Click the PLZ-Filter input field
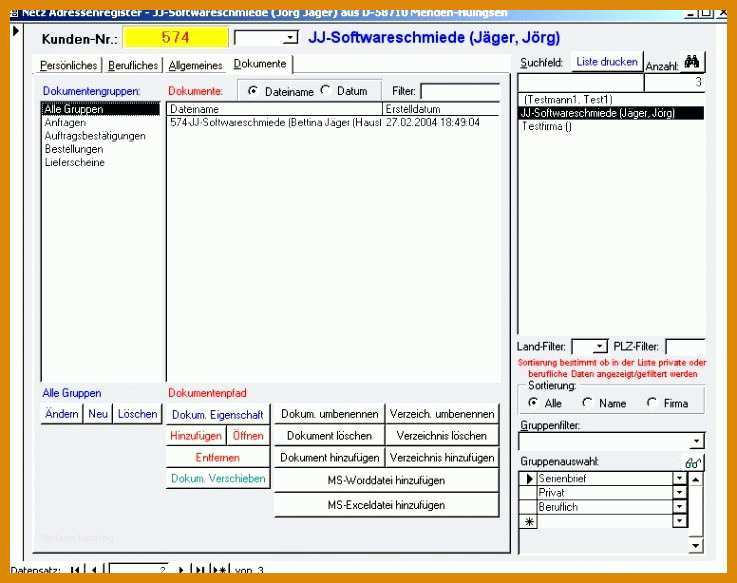 (685, 347)
